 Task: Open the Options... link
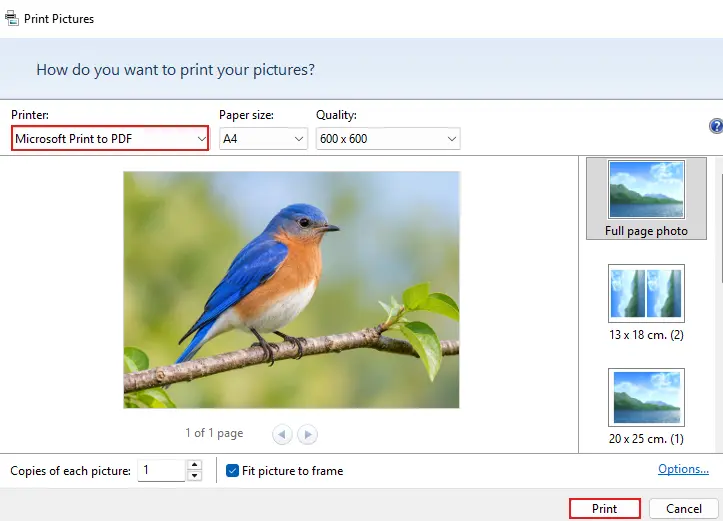tap(683, 469)
